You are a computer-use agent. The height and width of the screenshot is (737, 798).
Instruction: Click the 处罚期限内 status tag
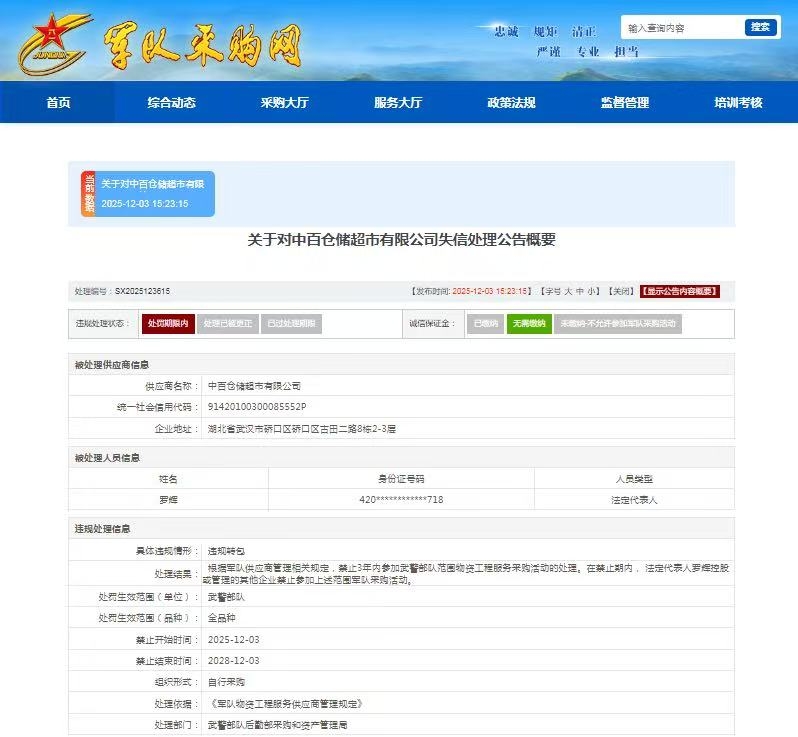coord(168,323)
